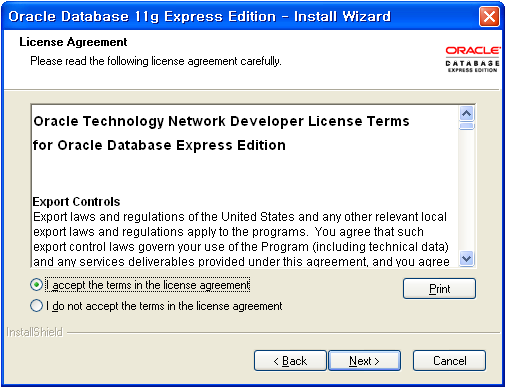Proceed with the Next button
This screenshot has height=388, width=506.
click(365, 361)
